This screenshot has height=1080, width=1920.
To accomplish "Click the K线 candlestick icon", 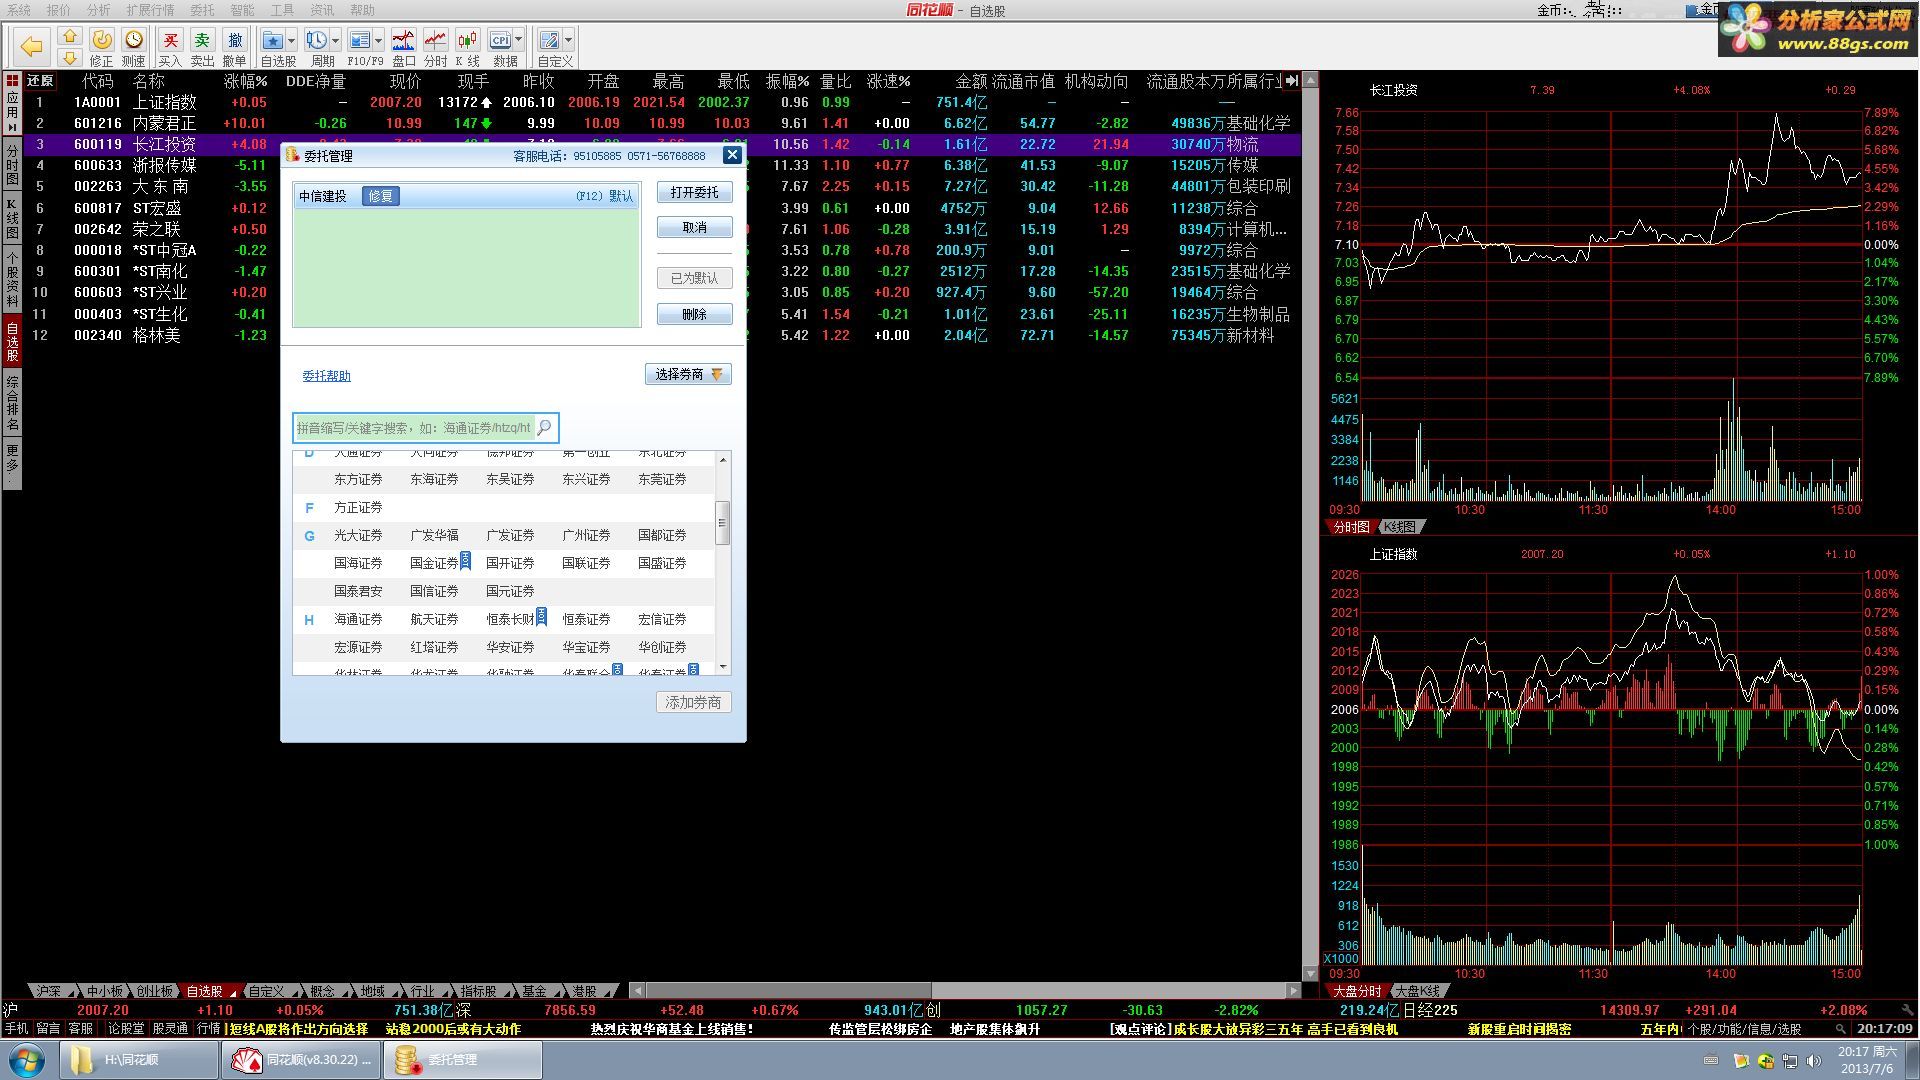I will [467, 40].
